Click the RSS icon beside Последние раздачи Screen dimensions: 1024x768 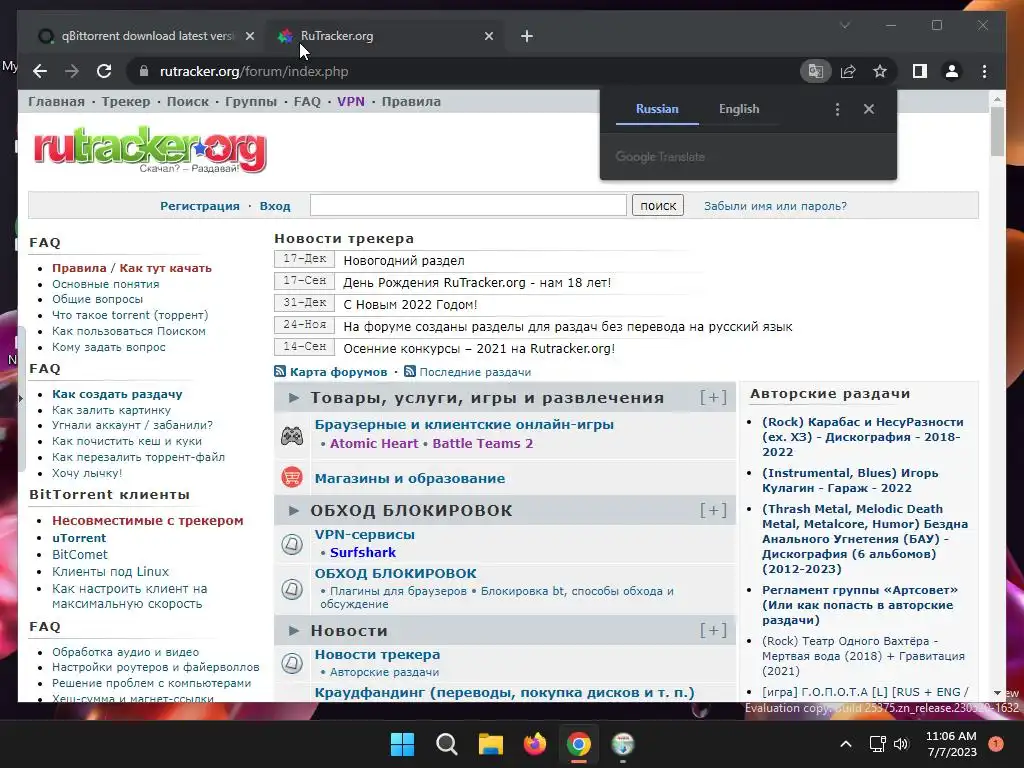[409, 372]
